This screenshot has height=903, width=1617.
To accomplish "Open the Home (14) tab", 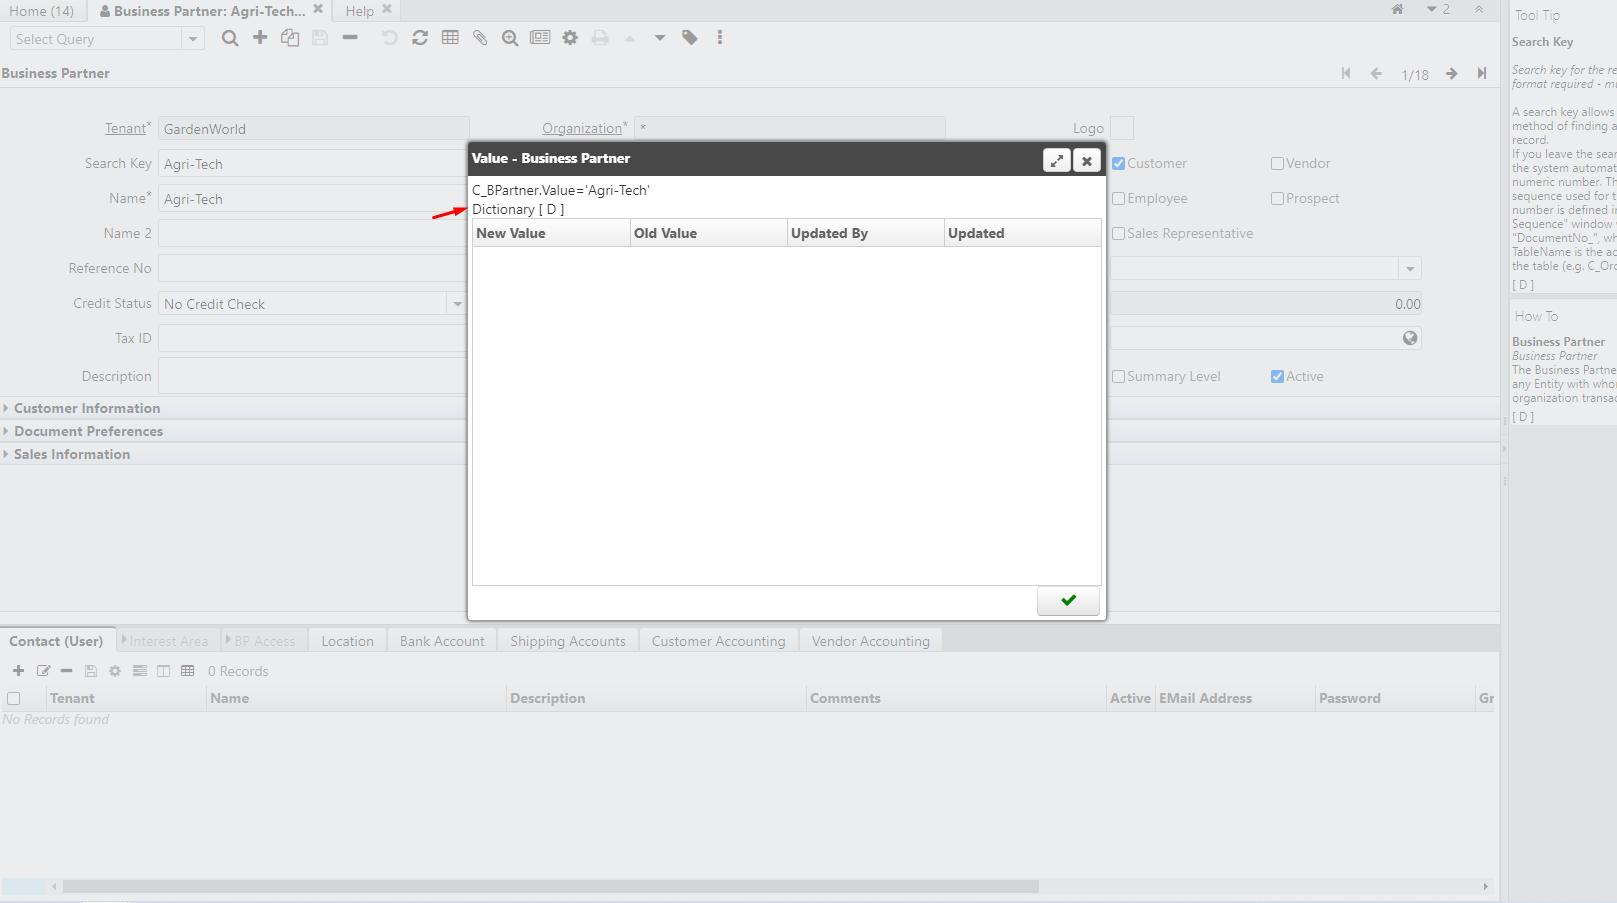I will click(42, 11).
